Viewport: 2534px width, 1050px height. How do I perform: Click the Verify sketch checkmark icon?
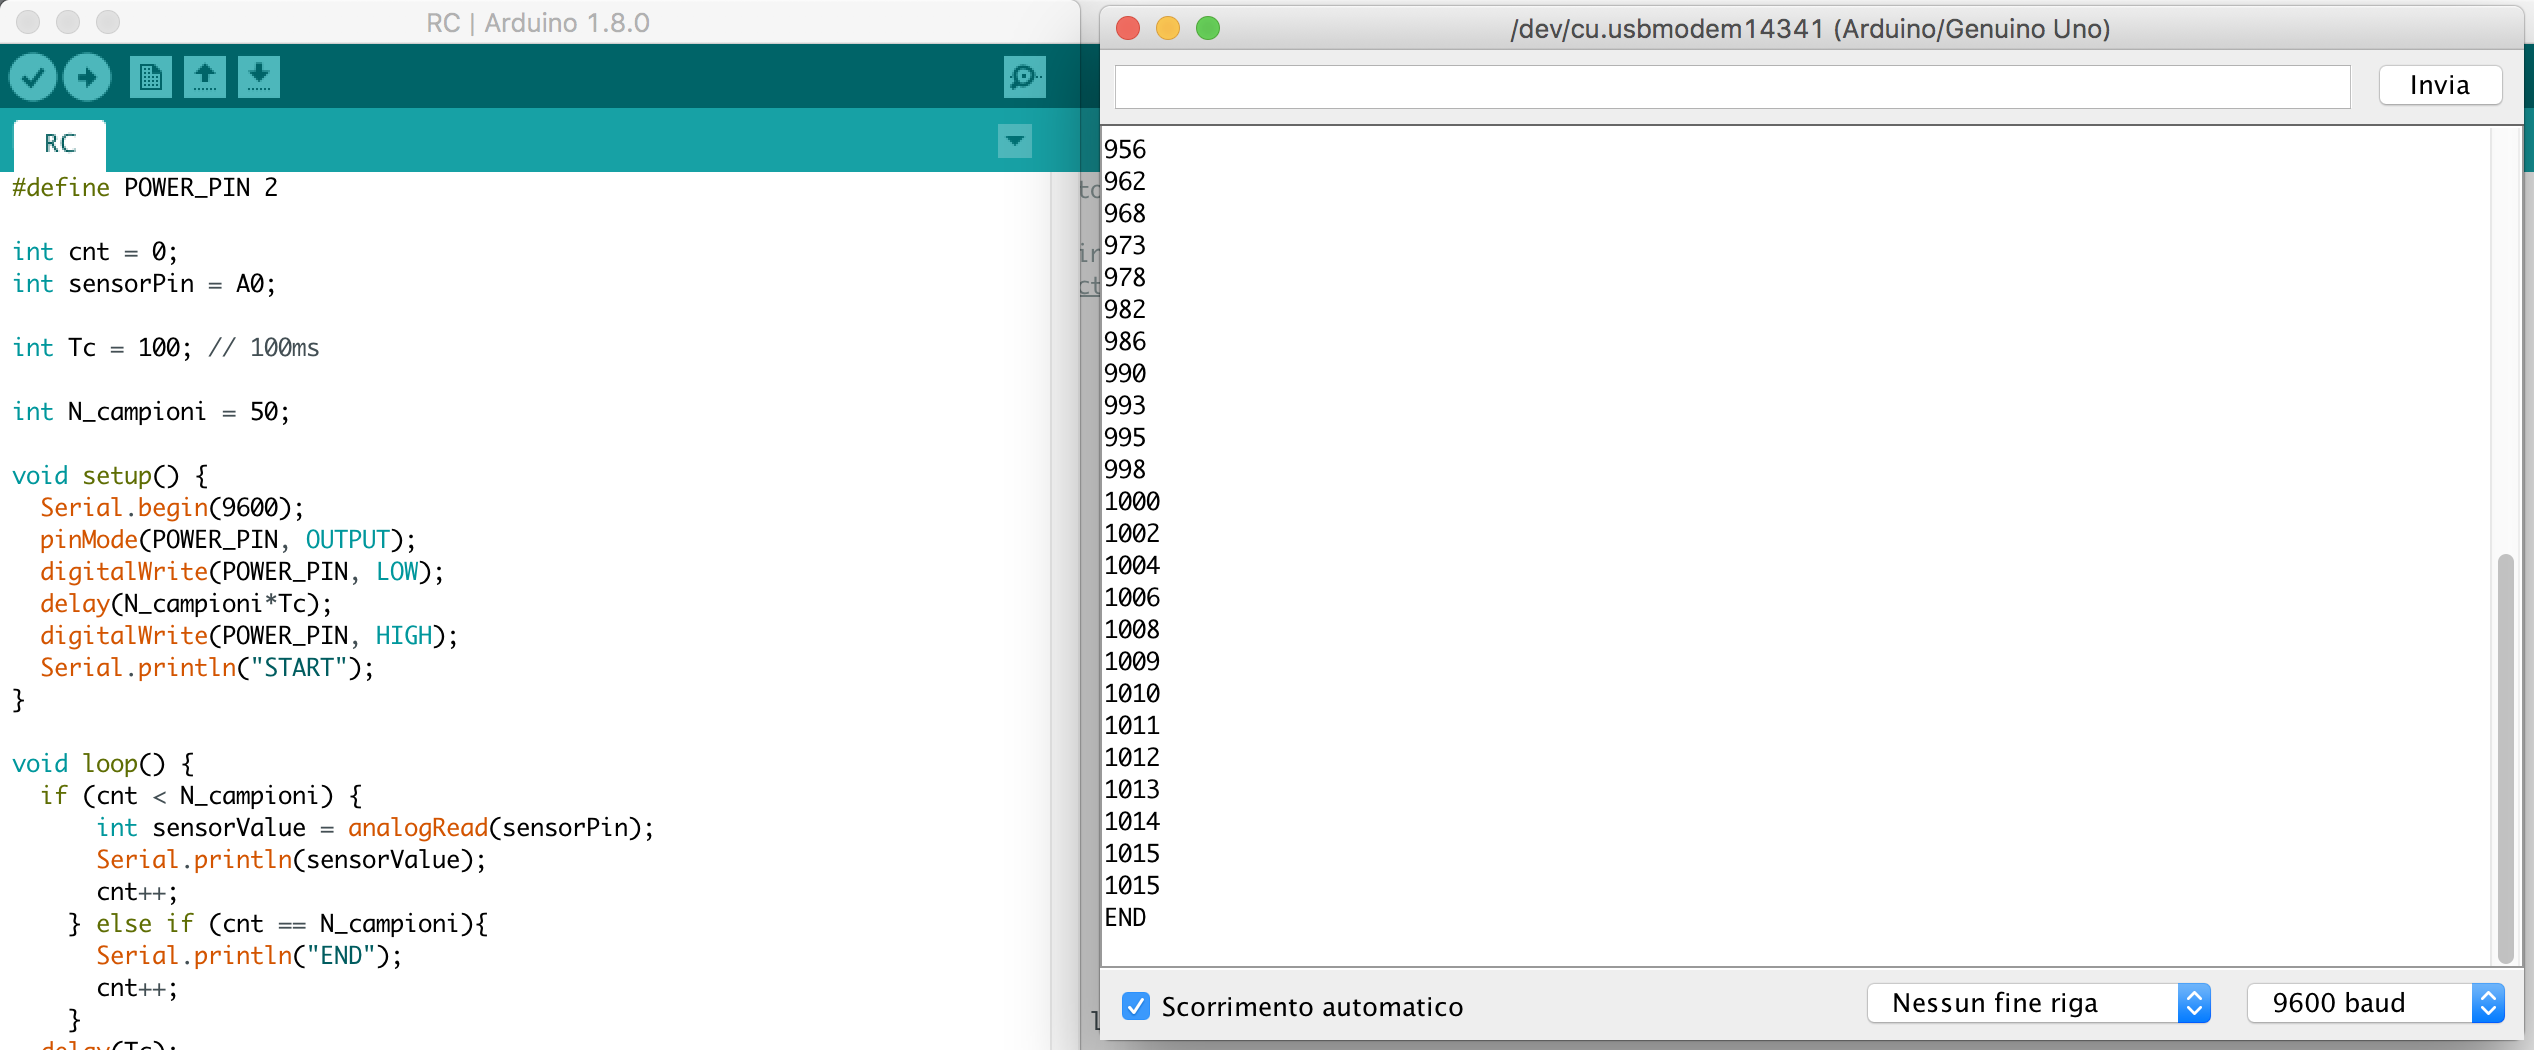click(32, 77)
